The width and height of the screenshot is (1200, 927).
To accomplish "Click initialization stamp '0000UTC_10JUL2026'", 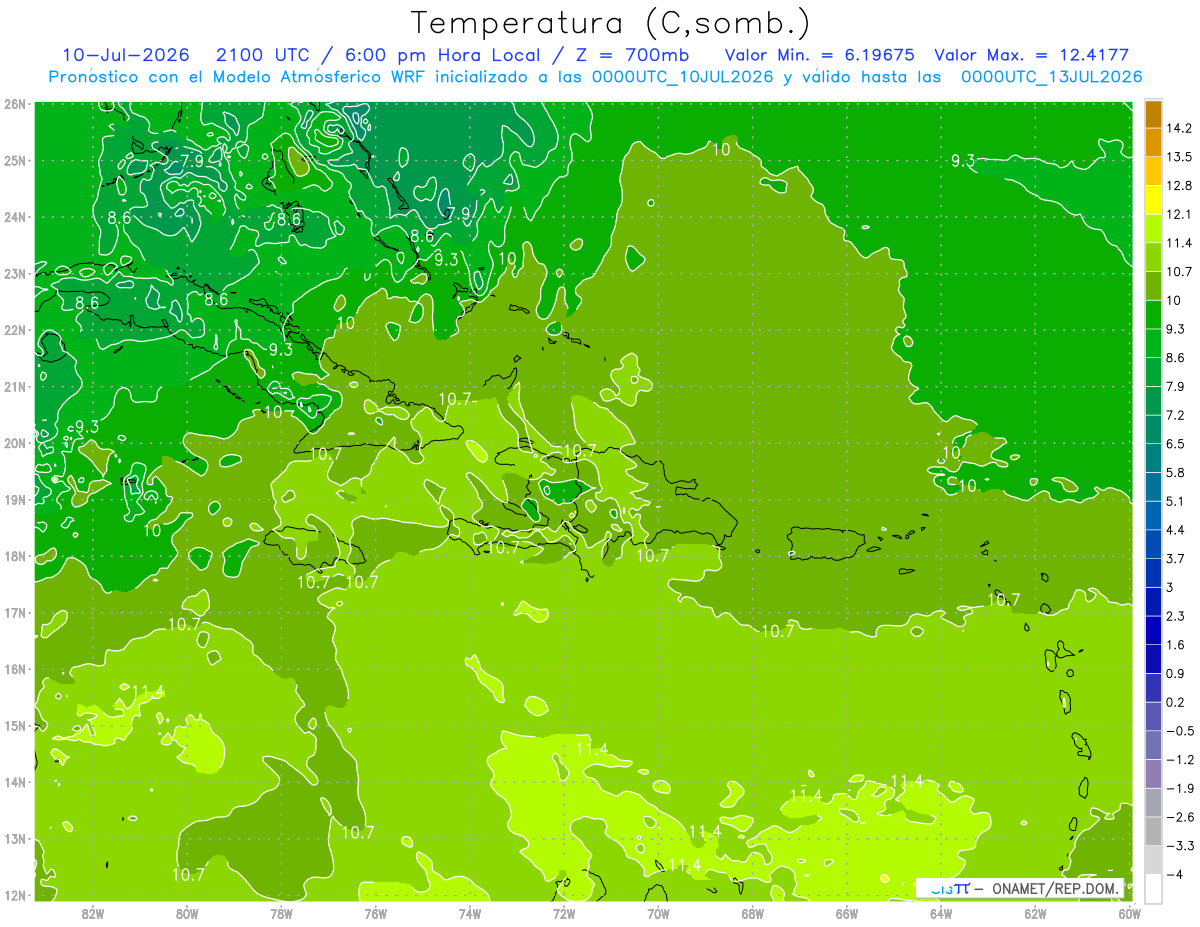I will coord(684,77).
